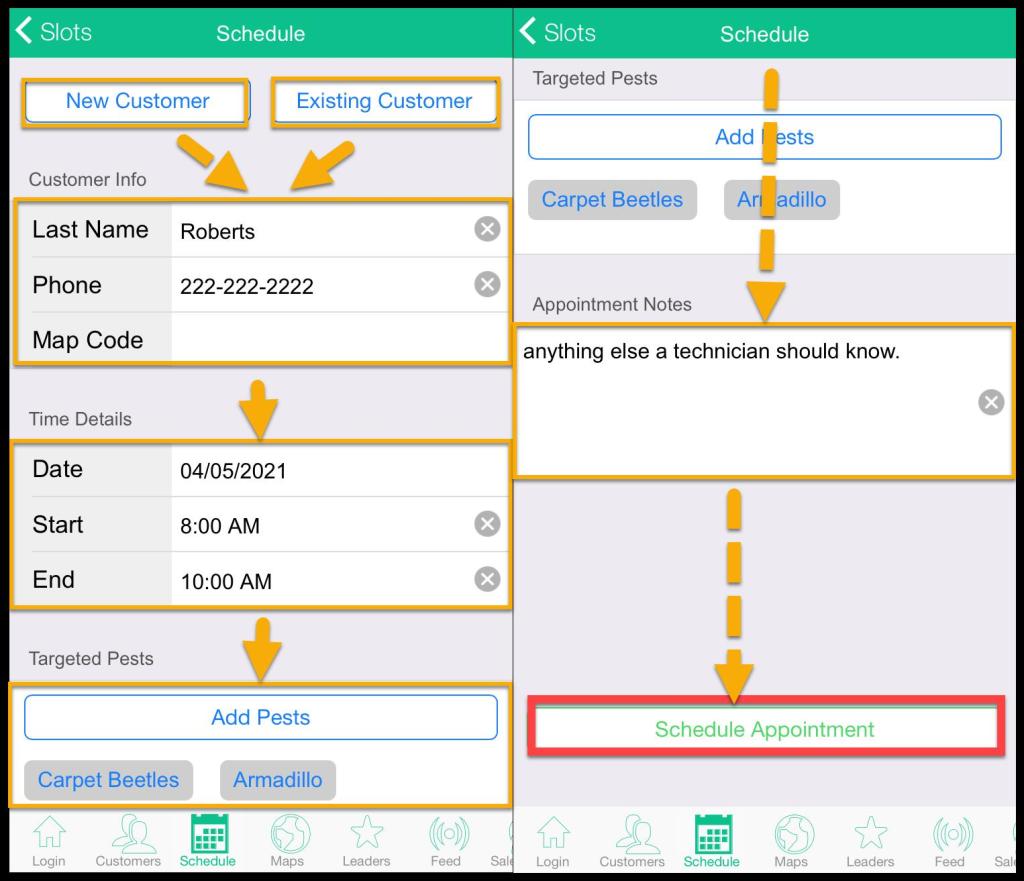Viewport: 1024px width, 881px height.
Task: Tap the New Customer button
Action: (137, 101)
